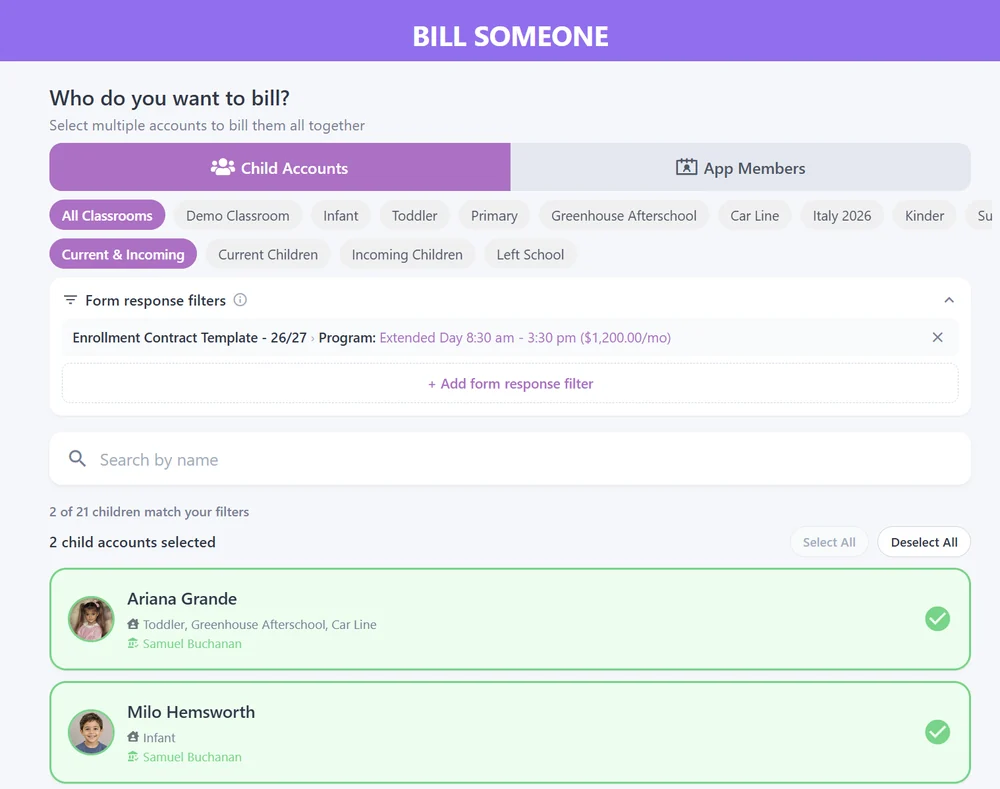Click Milo Hemsworth's profile photo
Viewport: 1000px width, 789px height.
[x=91, y=732]
